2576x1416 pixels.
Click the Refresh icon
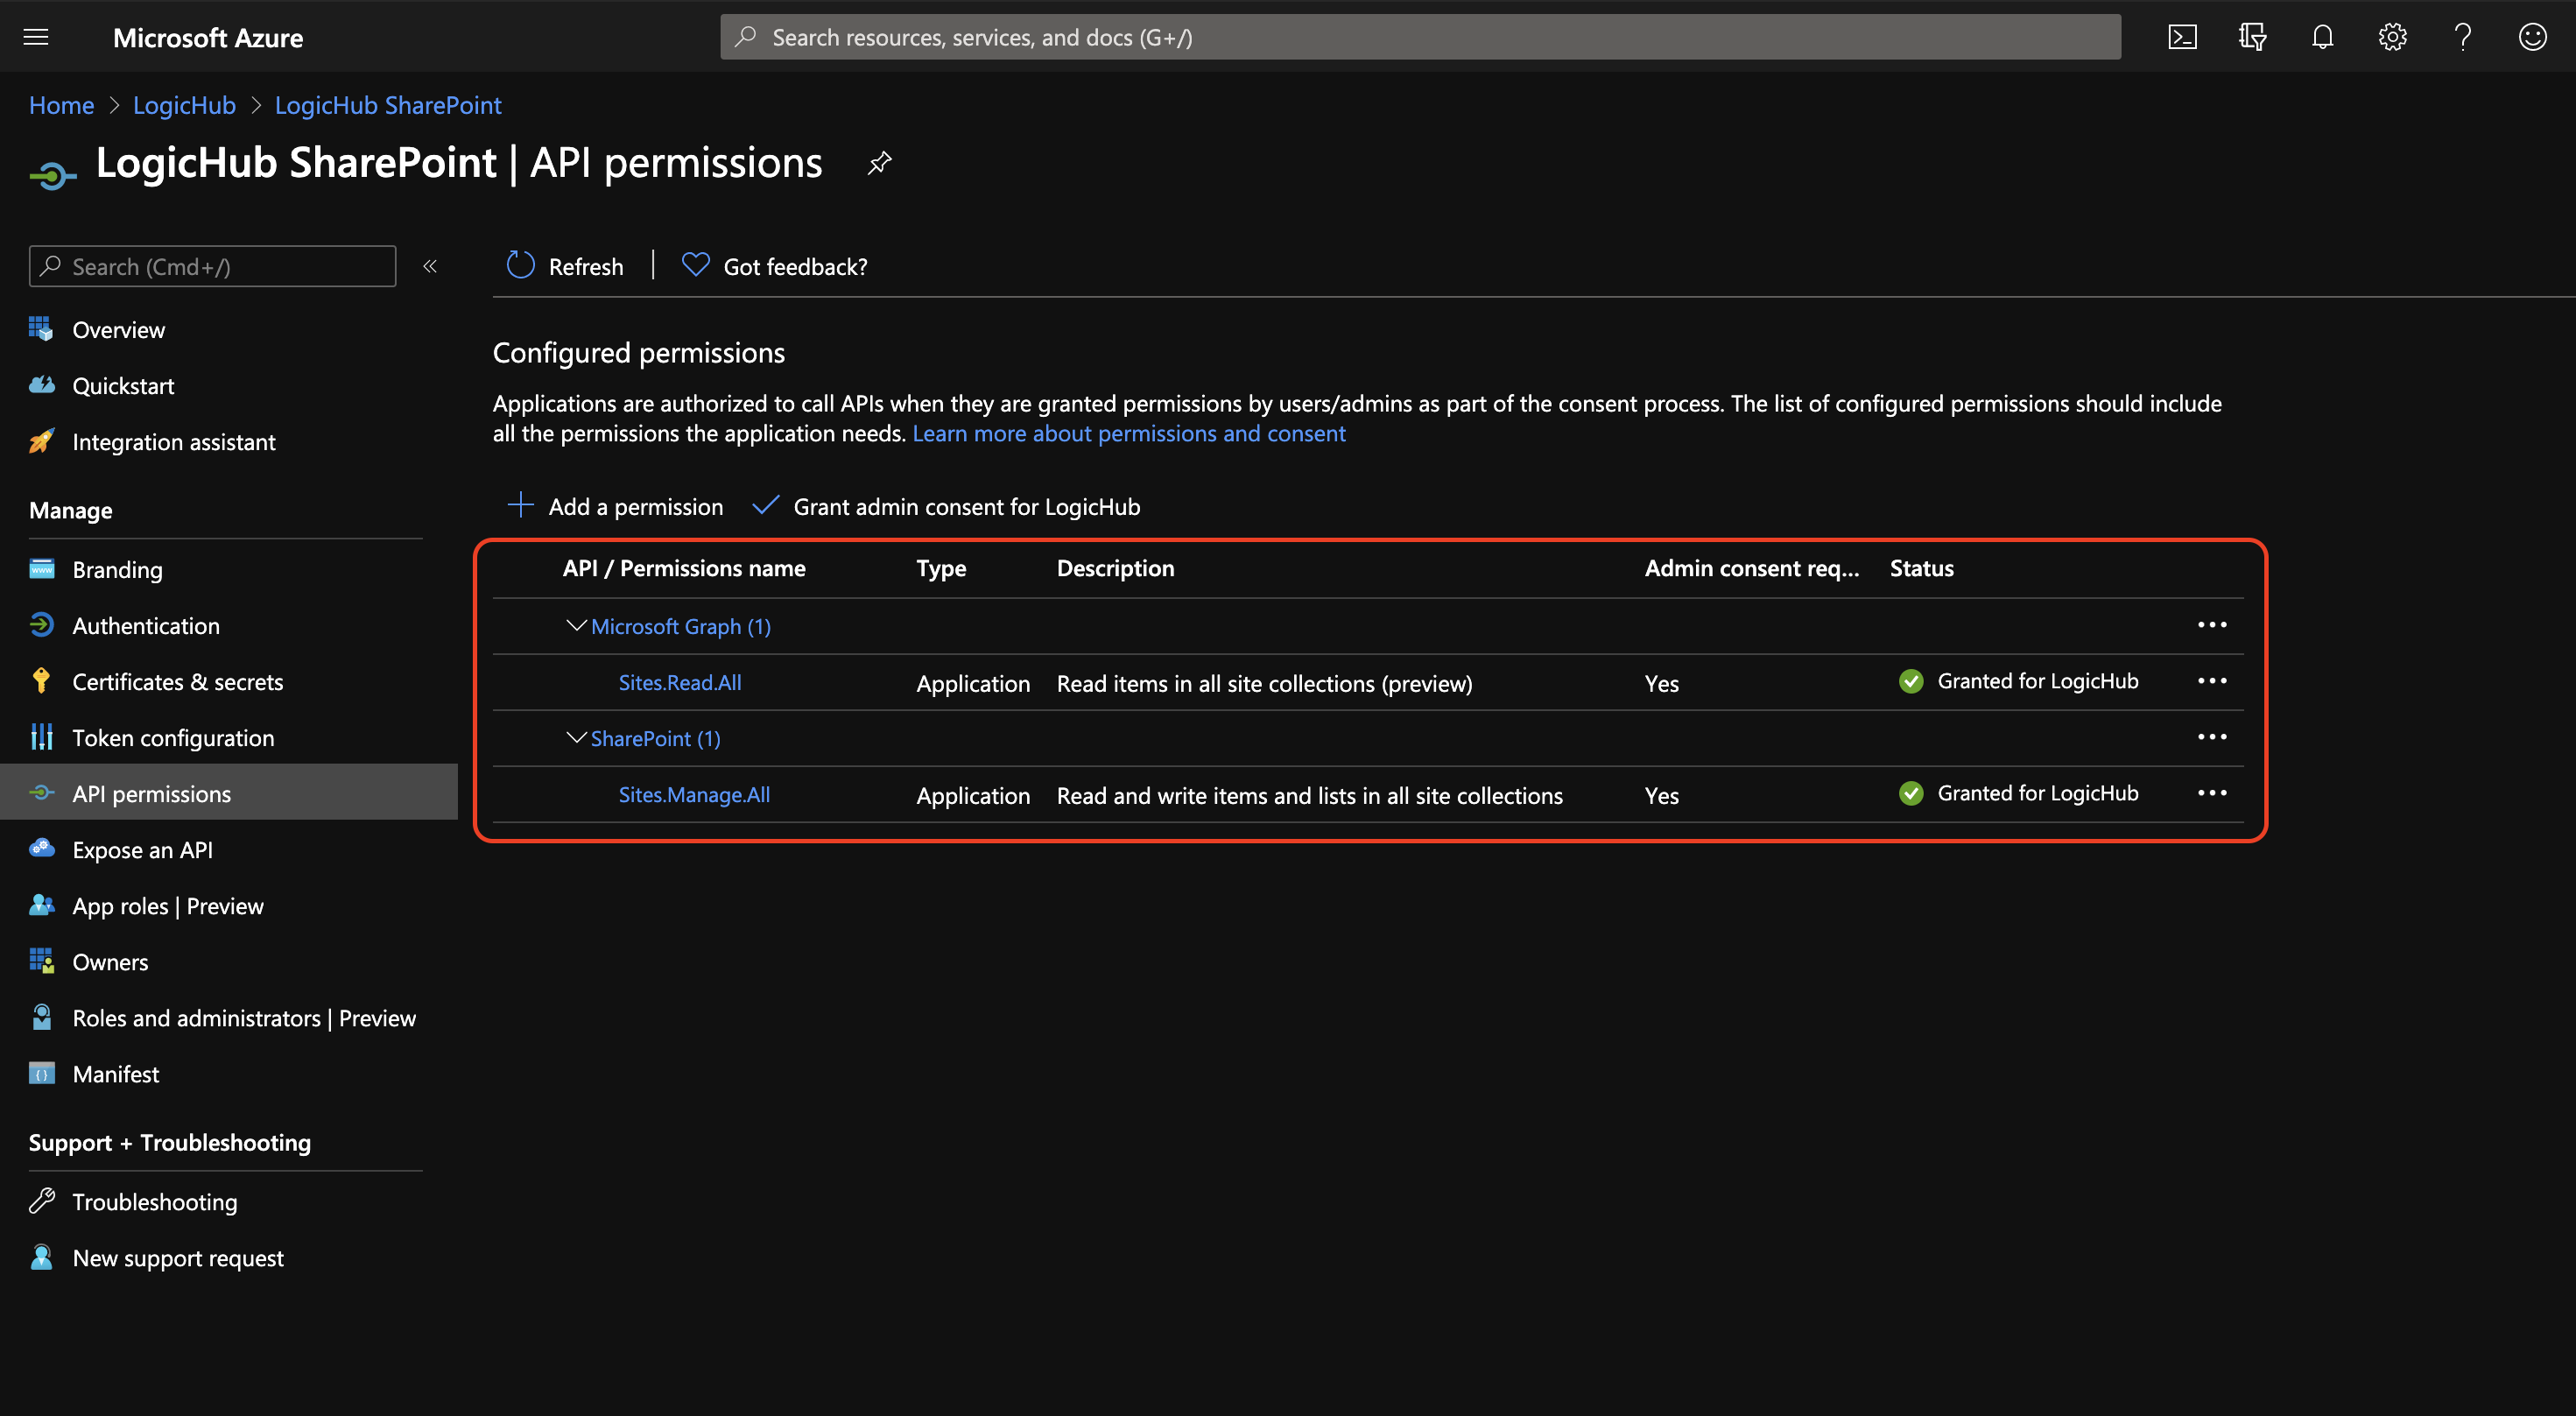tap(520, 265)
